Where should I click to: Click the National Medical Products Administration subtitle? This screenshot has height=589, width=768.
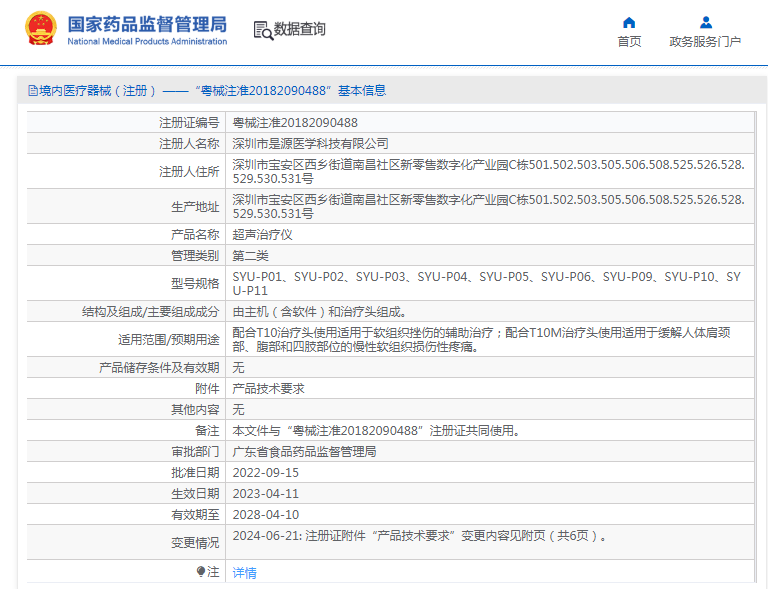(147, 42)
